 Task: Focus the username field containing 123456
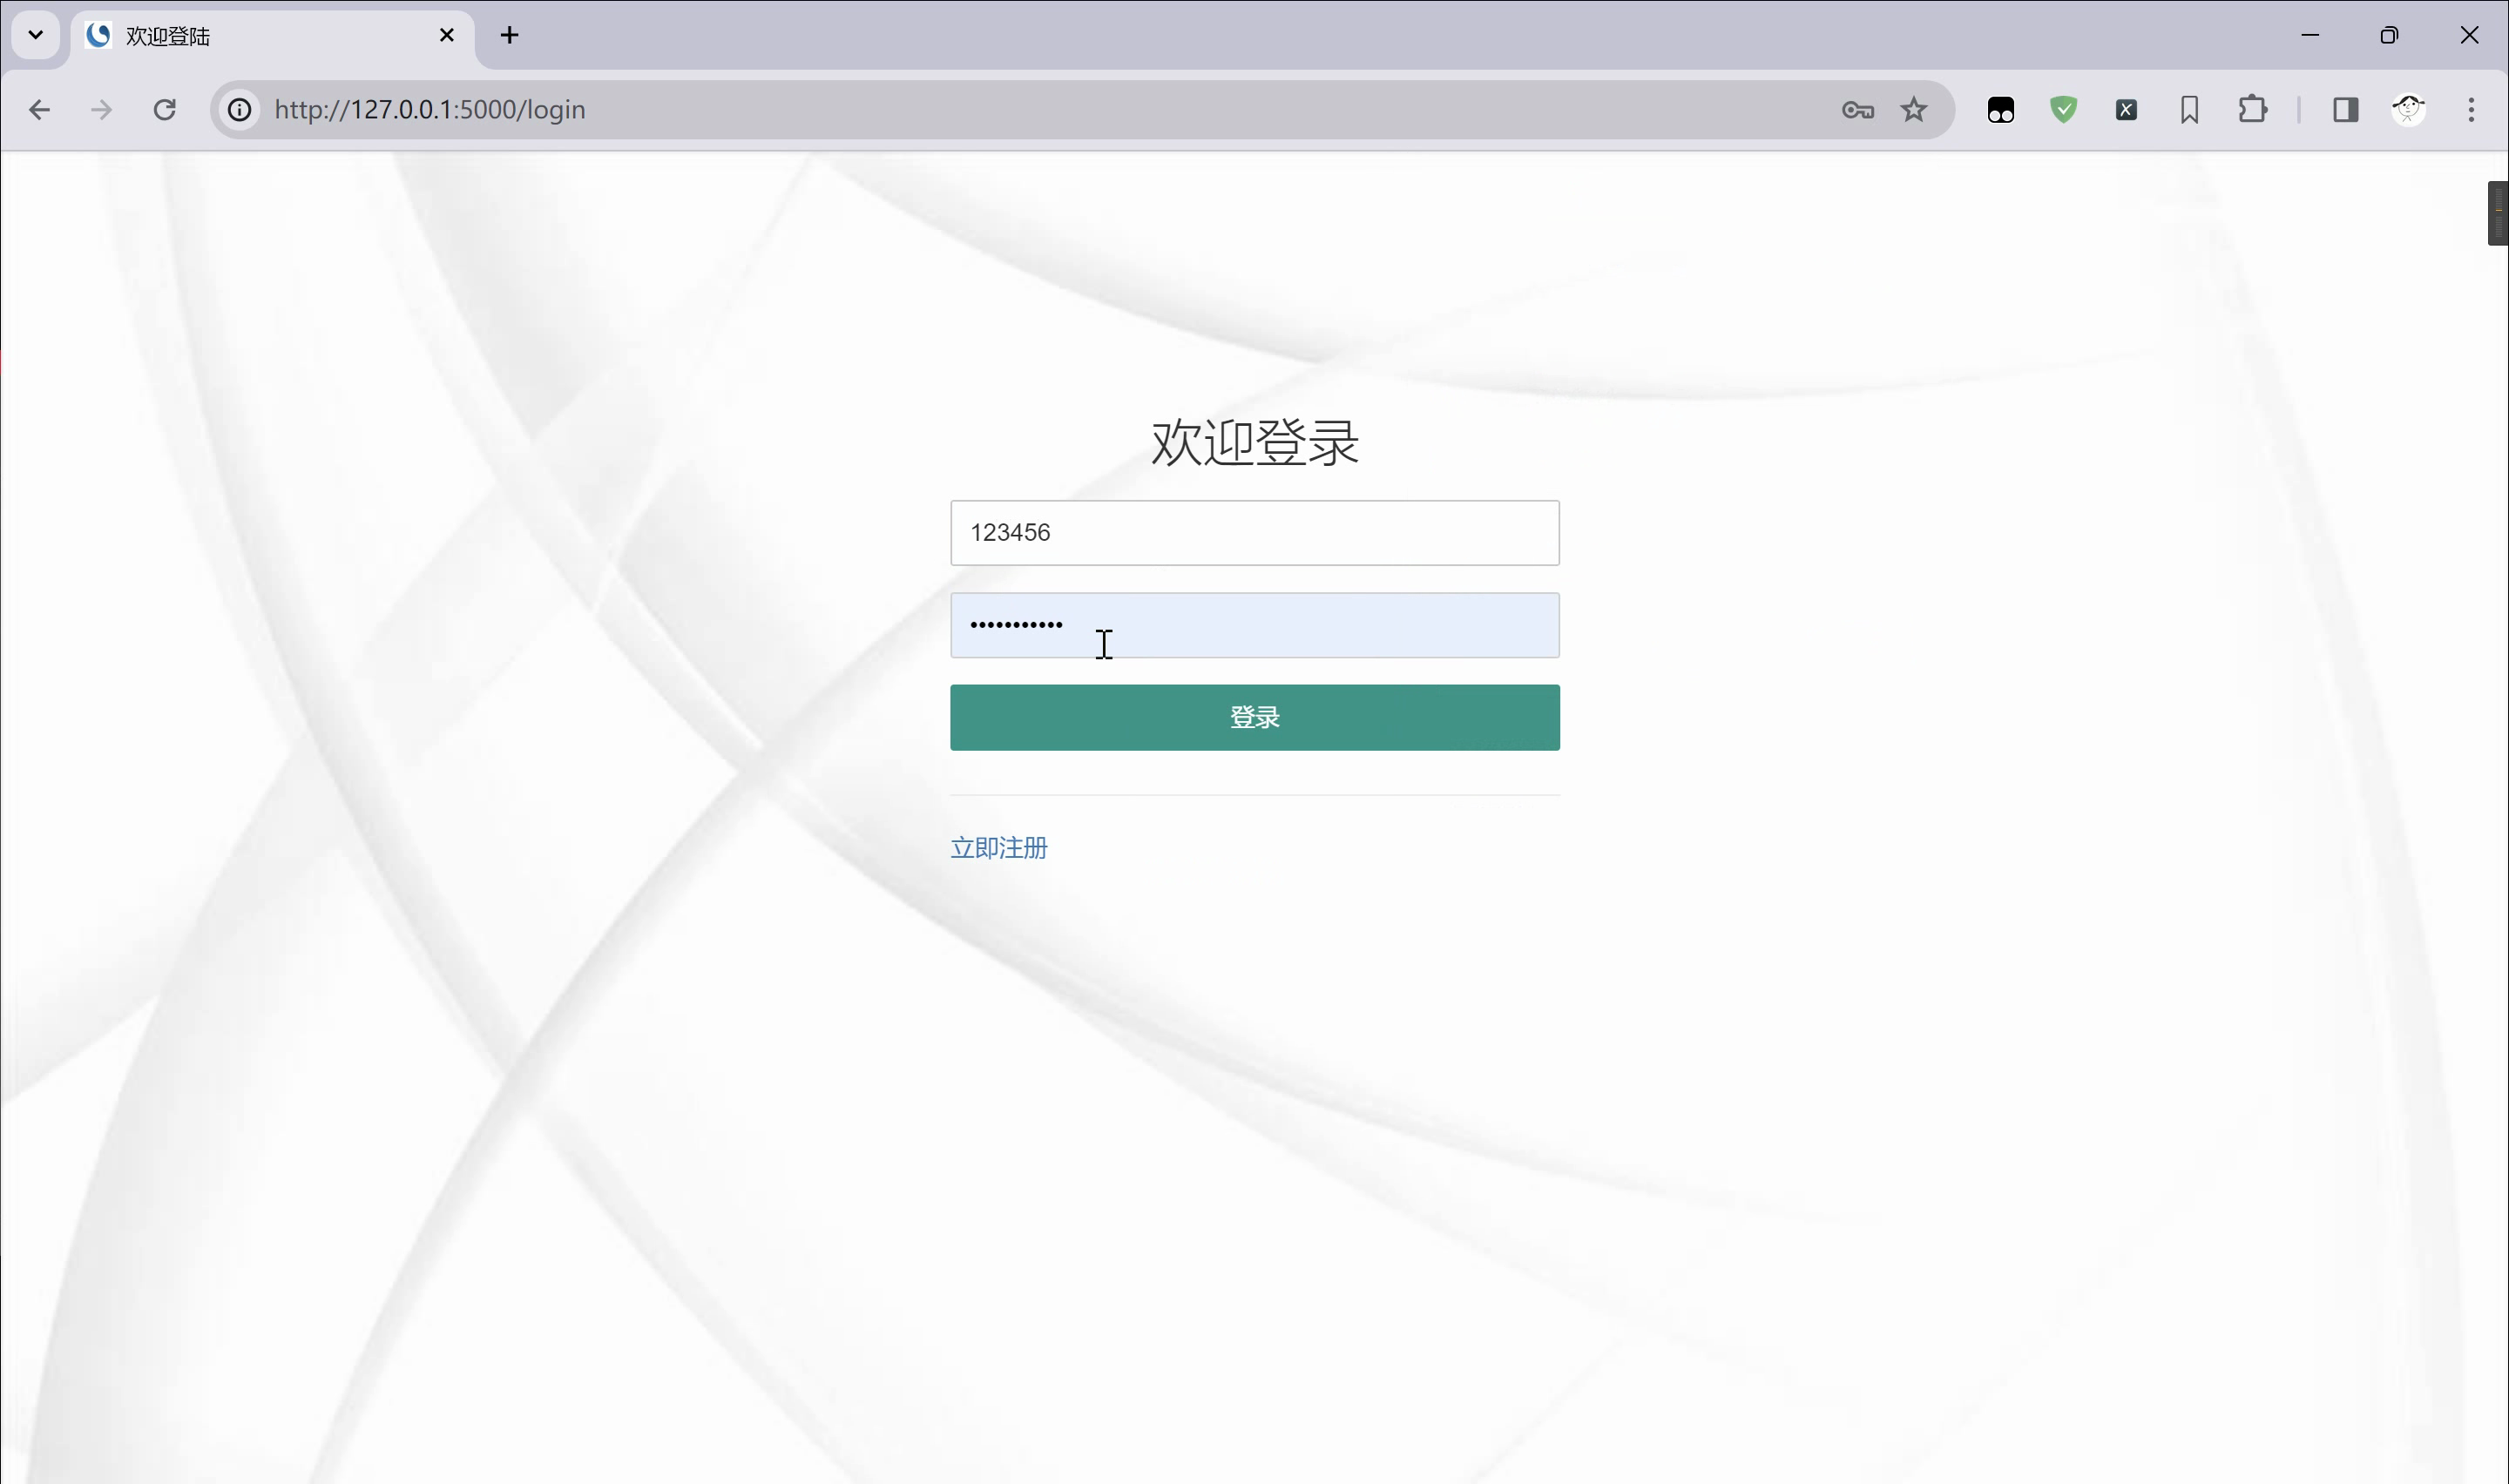pyautogui.click(x=1254, y=533)
